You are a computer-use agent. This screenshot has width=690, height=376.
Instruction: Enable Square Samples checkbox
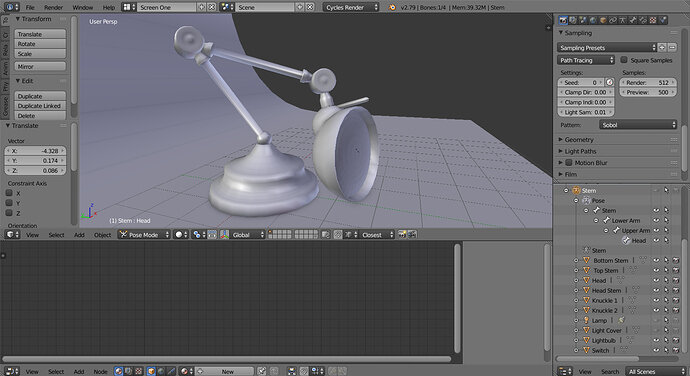624,60
